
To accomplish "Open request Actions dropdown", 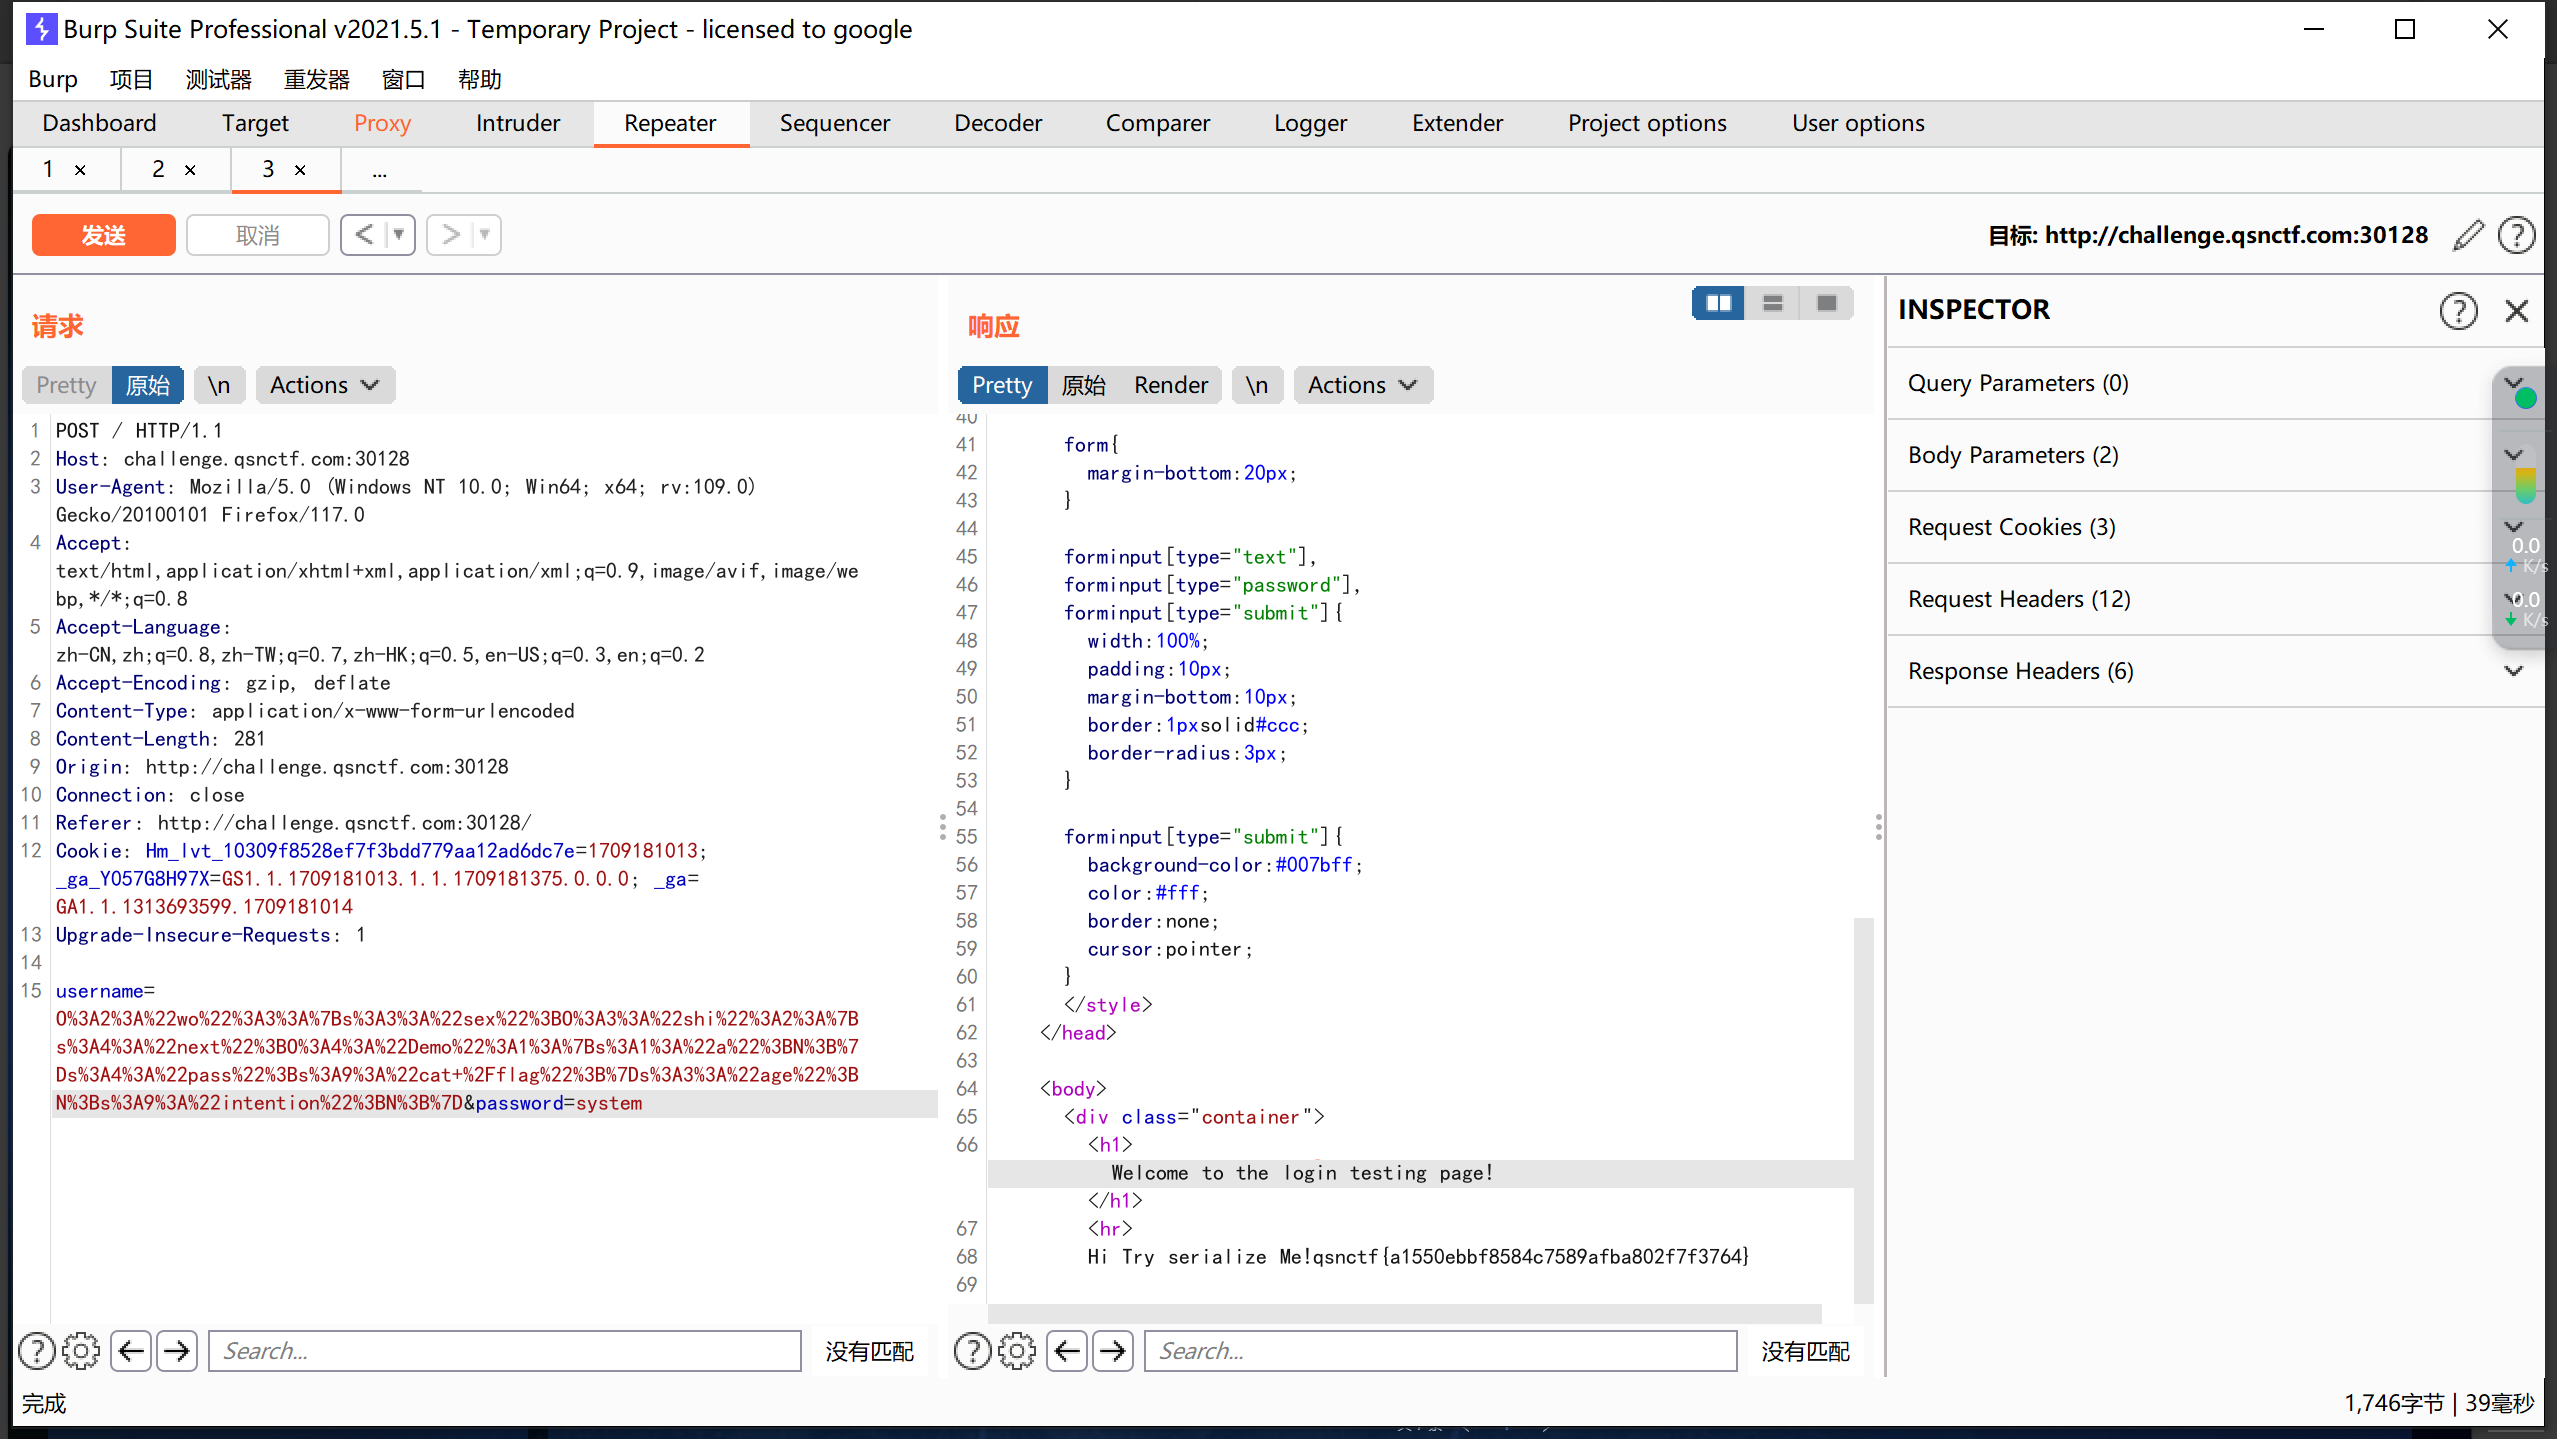I will click(x=325, y=385).
